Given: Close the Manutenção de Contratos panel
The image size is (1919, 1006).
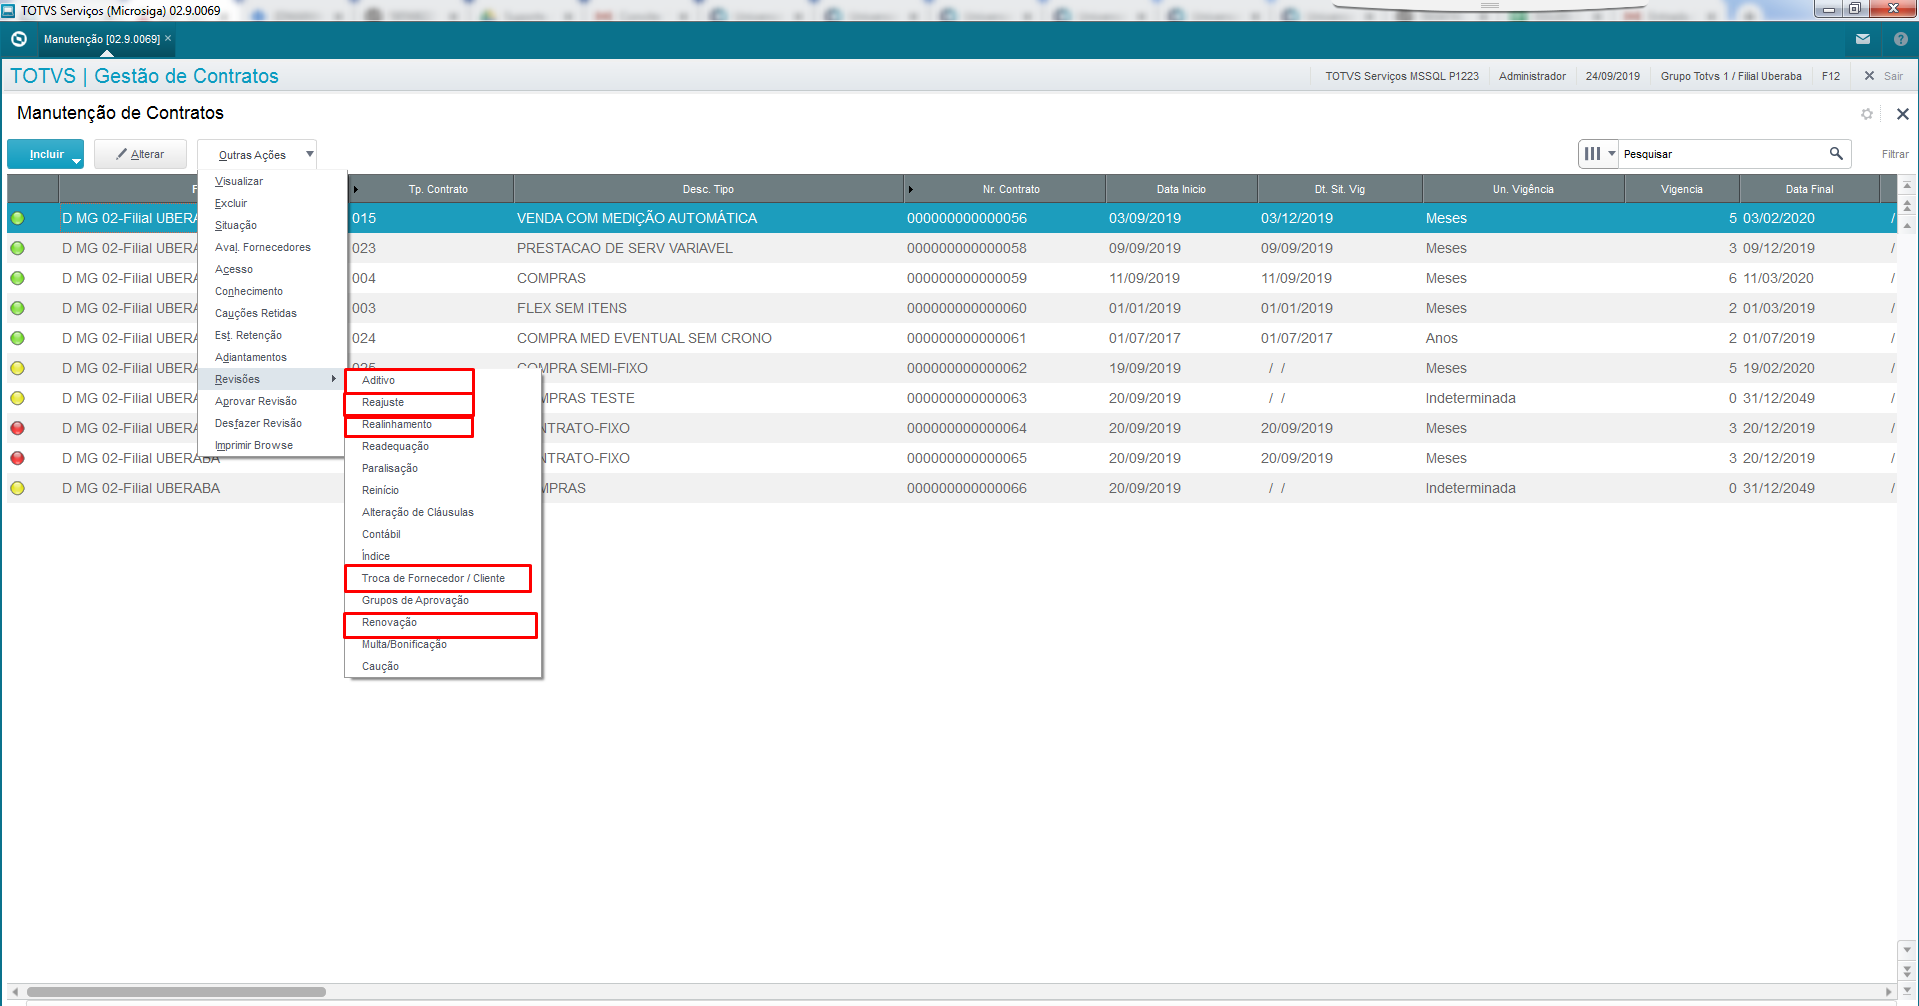Looking at the screenshot, I should click(1902, 114).
